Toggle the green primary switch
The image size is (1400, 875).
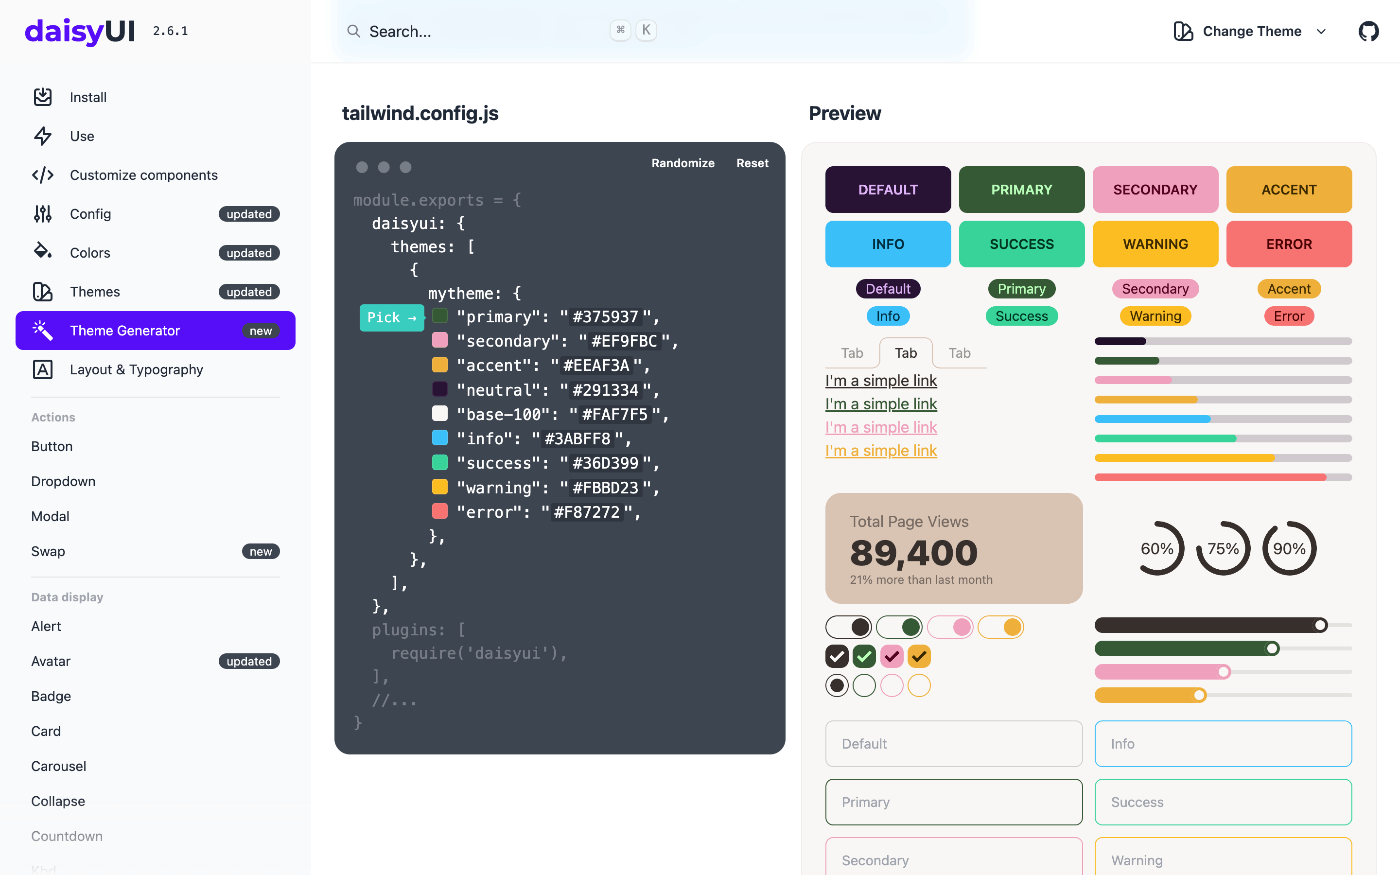click(x=900, y=627)
